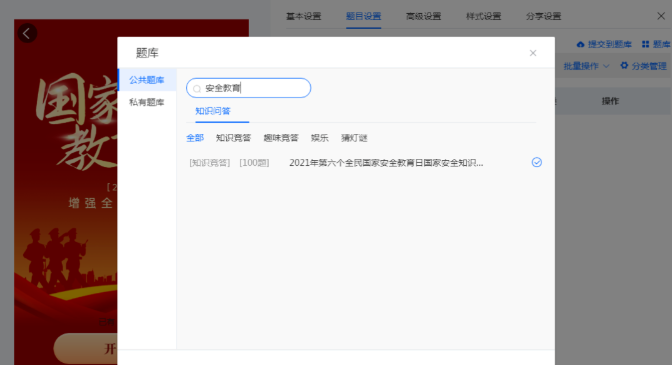The image size is (672, 365).
Task: Switch to the 样式设置 tab
Action: 483,16
